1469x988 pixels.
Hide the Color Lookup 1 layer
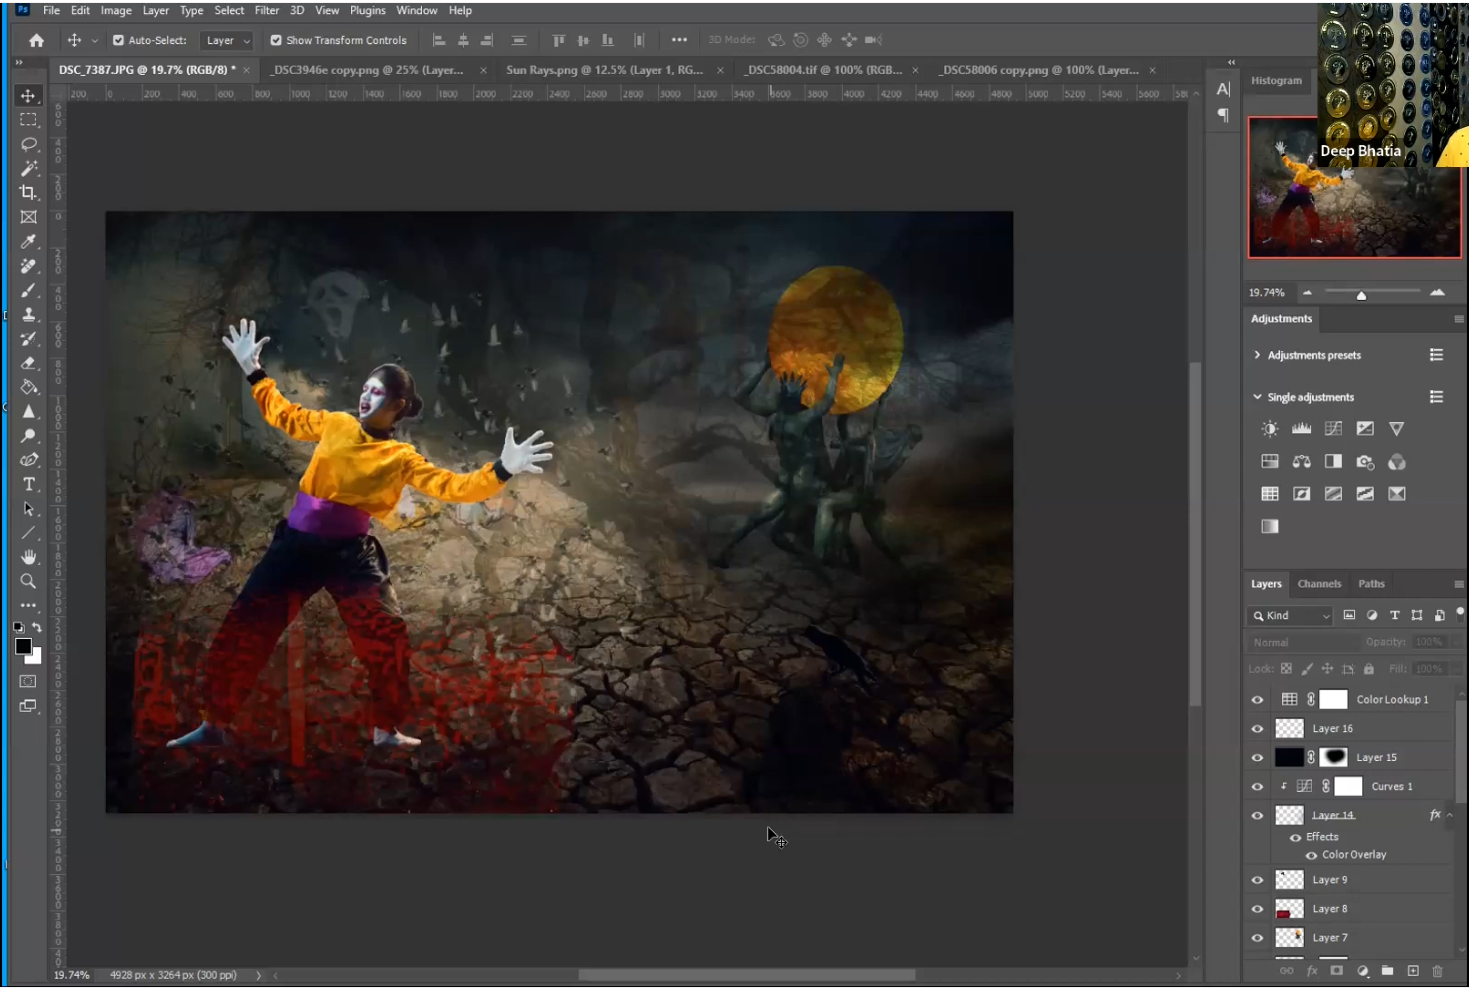pos(1257,700)
